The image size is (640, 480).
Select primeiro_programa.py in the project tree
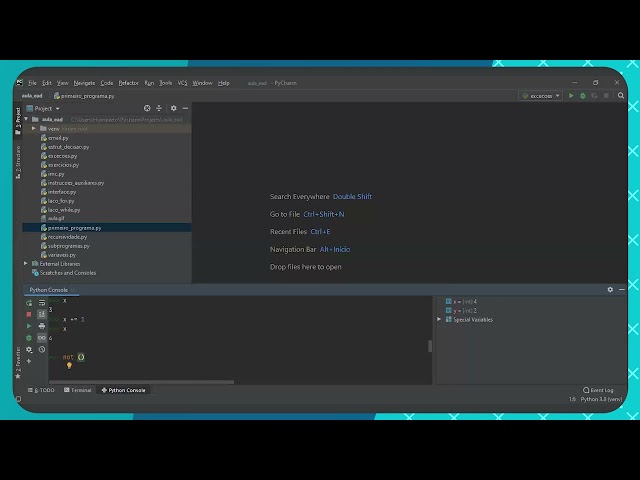coord(74,228)
